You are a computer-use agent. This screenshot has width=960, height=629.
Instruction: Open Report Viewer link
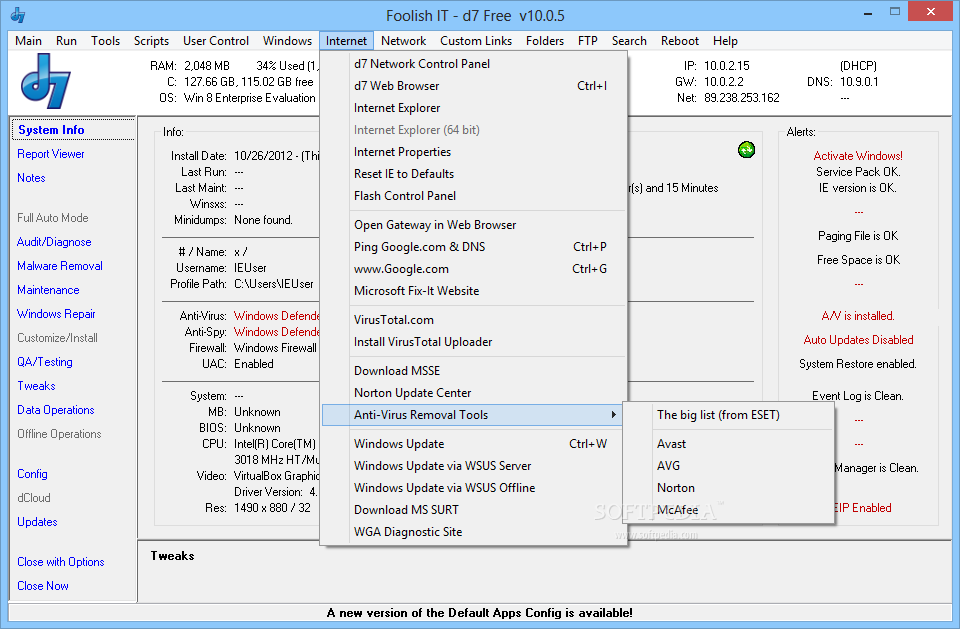click(51, 154)
